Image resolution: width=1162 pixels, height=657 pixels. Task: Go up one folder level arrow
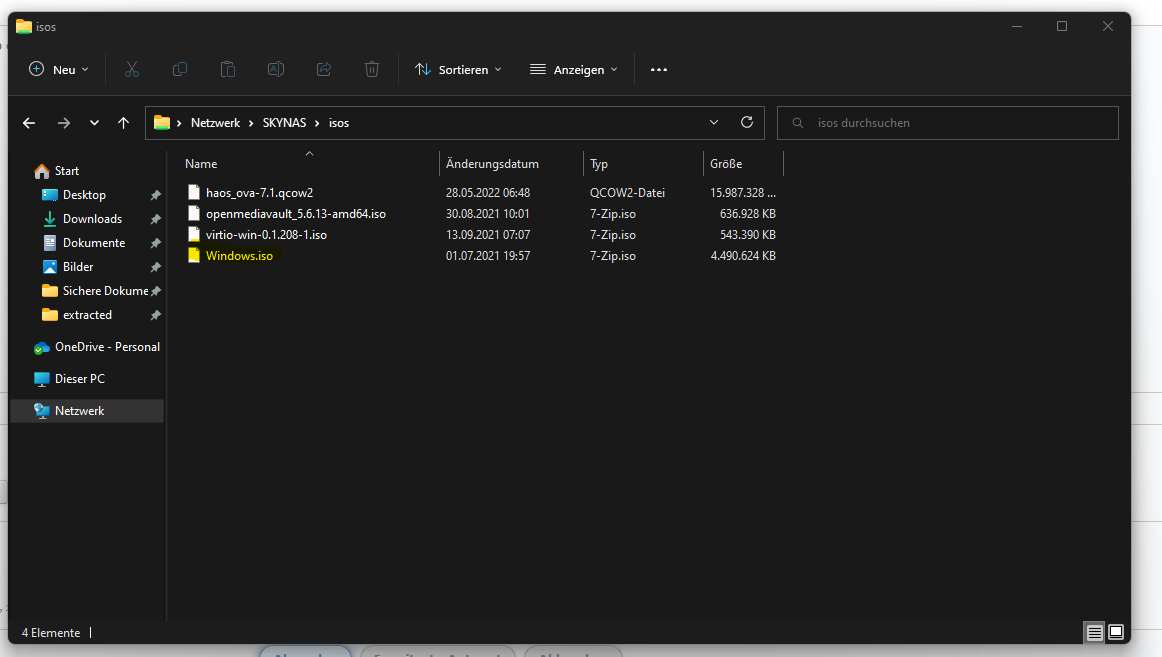click(123, 123)
